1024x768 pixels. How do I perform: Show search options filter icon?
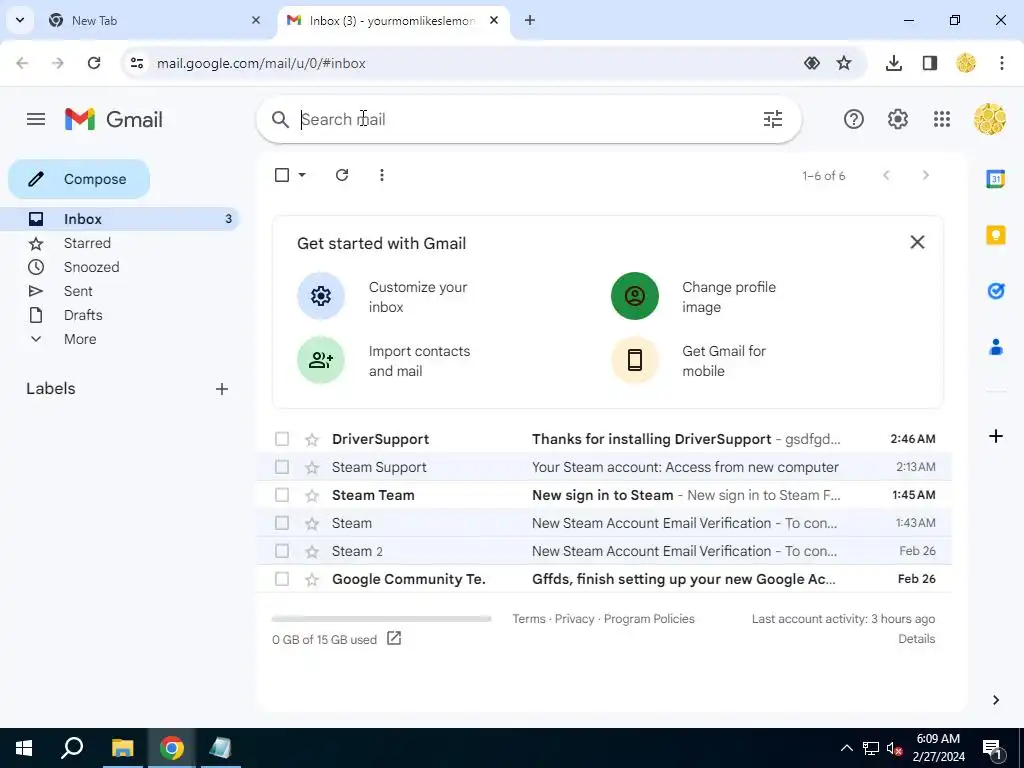[773, 120]
